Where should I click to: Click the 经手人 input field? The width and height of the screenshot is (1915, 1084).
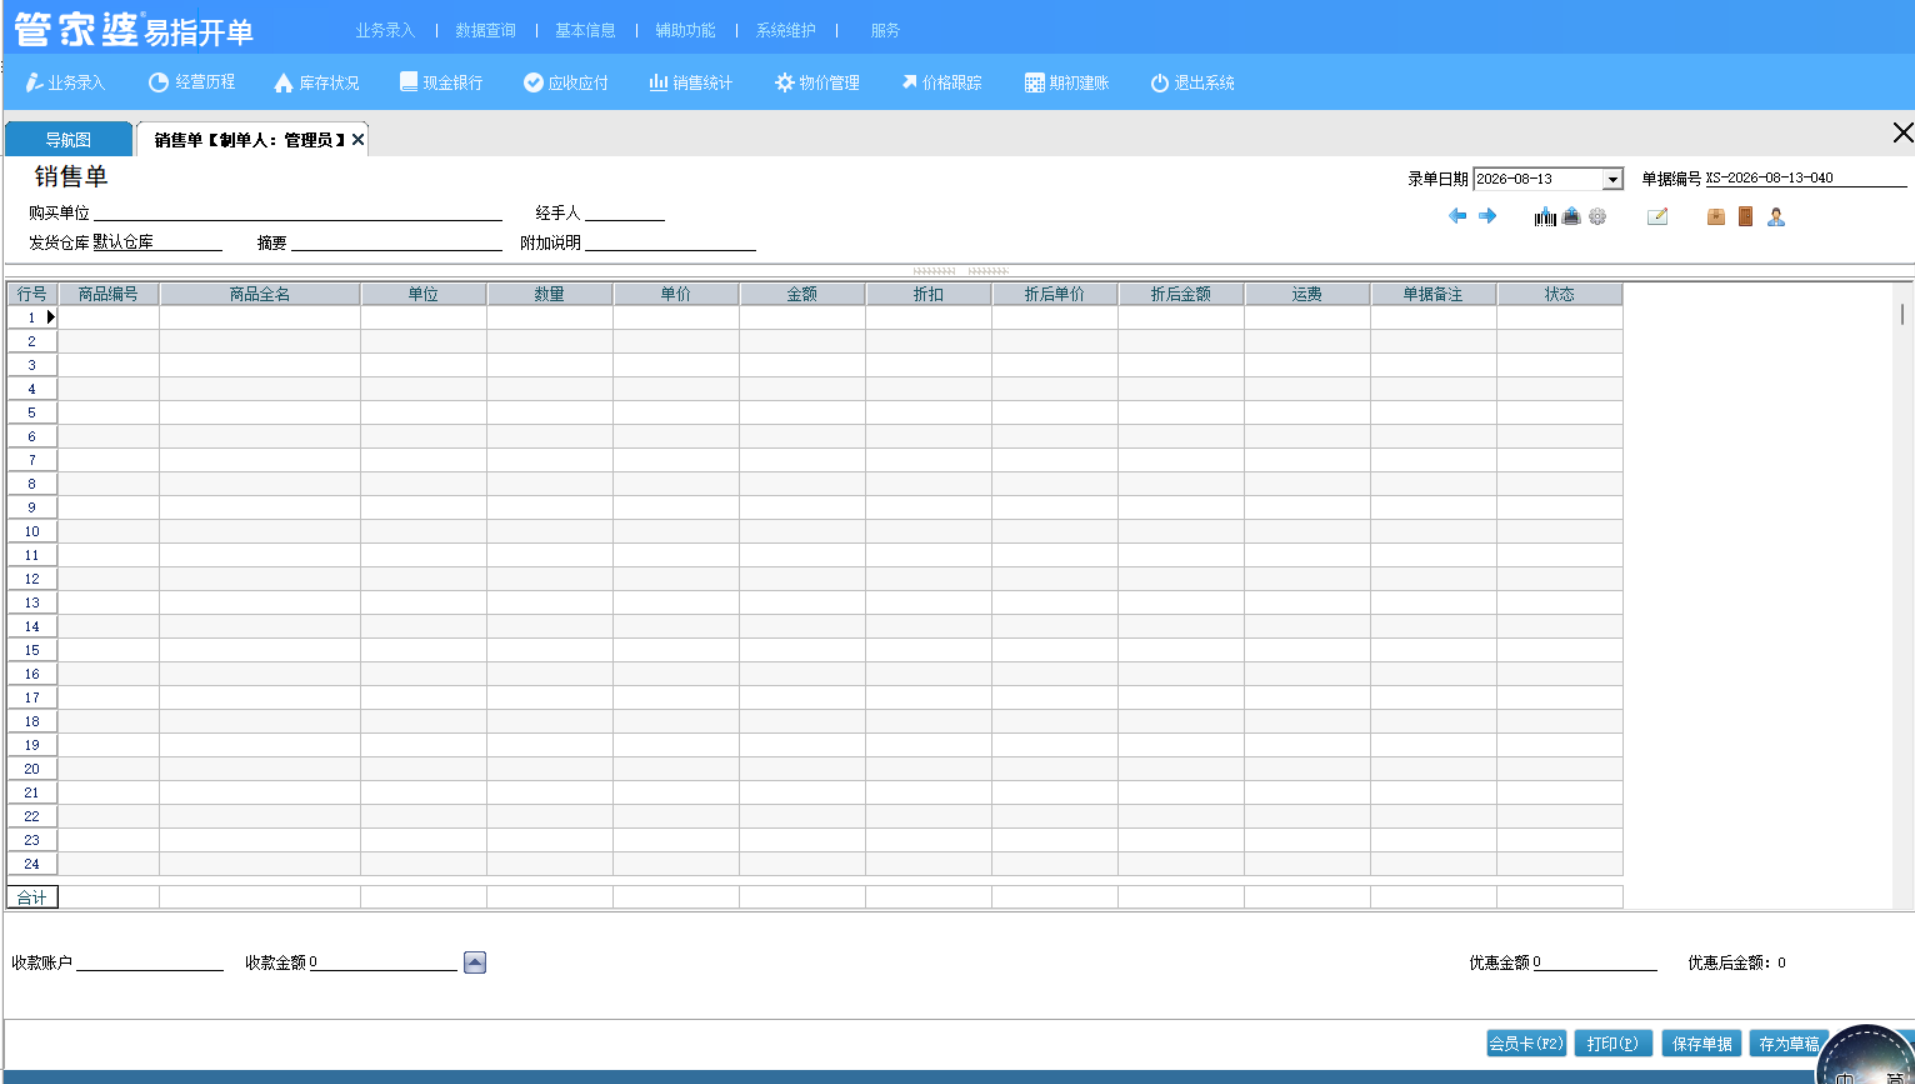(x=625, y=212)
